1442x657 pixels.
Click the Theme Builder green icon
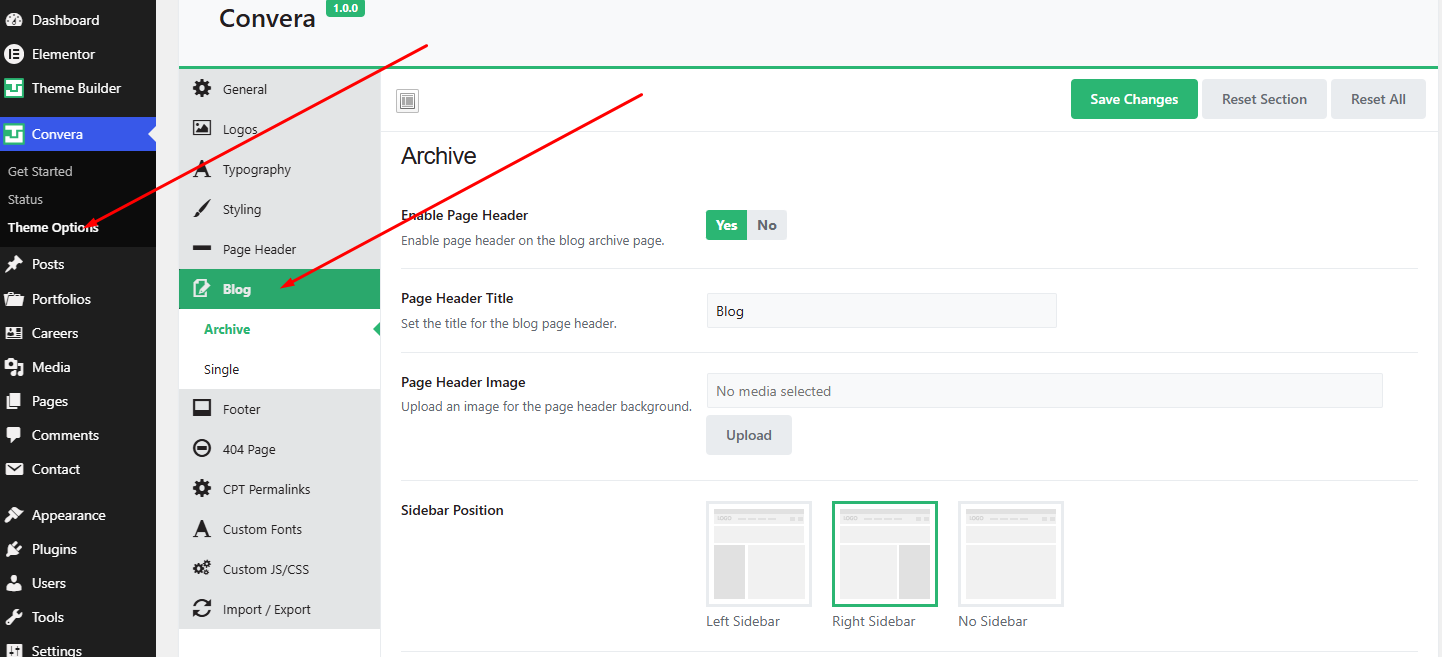tap(14, 88)
